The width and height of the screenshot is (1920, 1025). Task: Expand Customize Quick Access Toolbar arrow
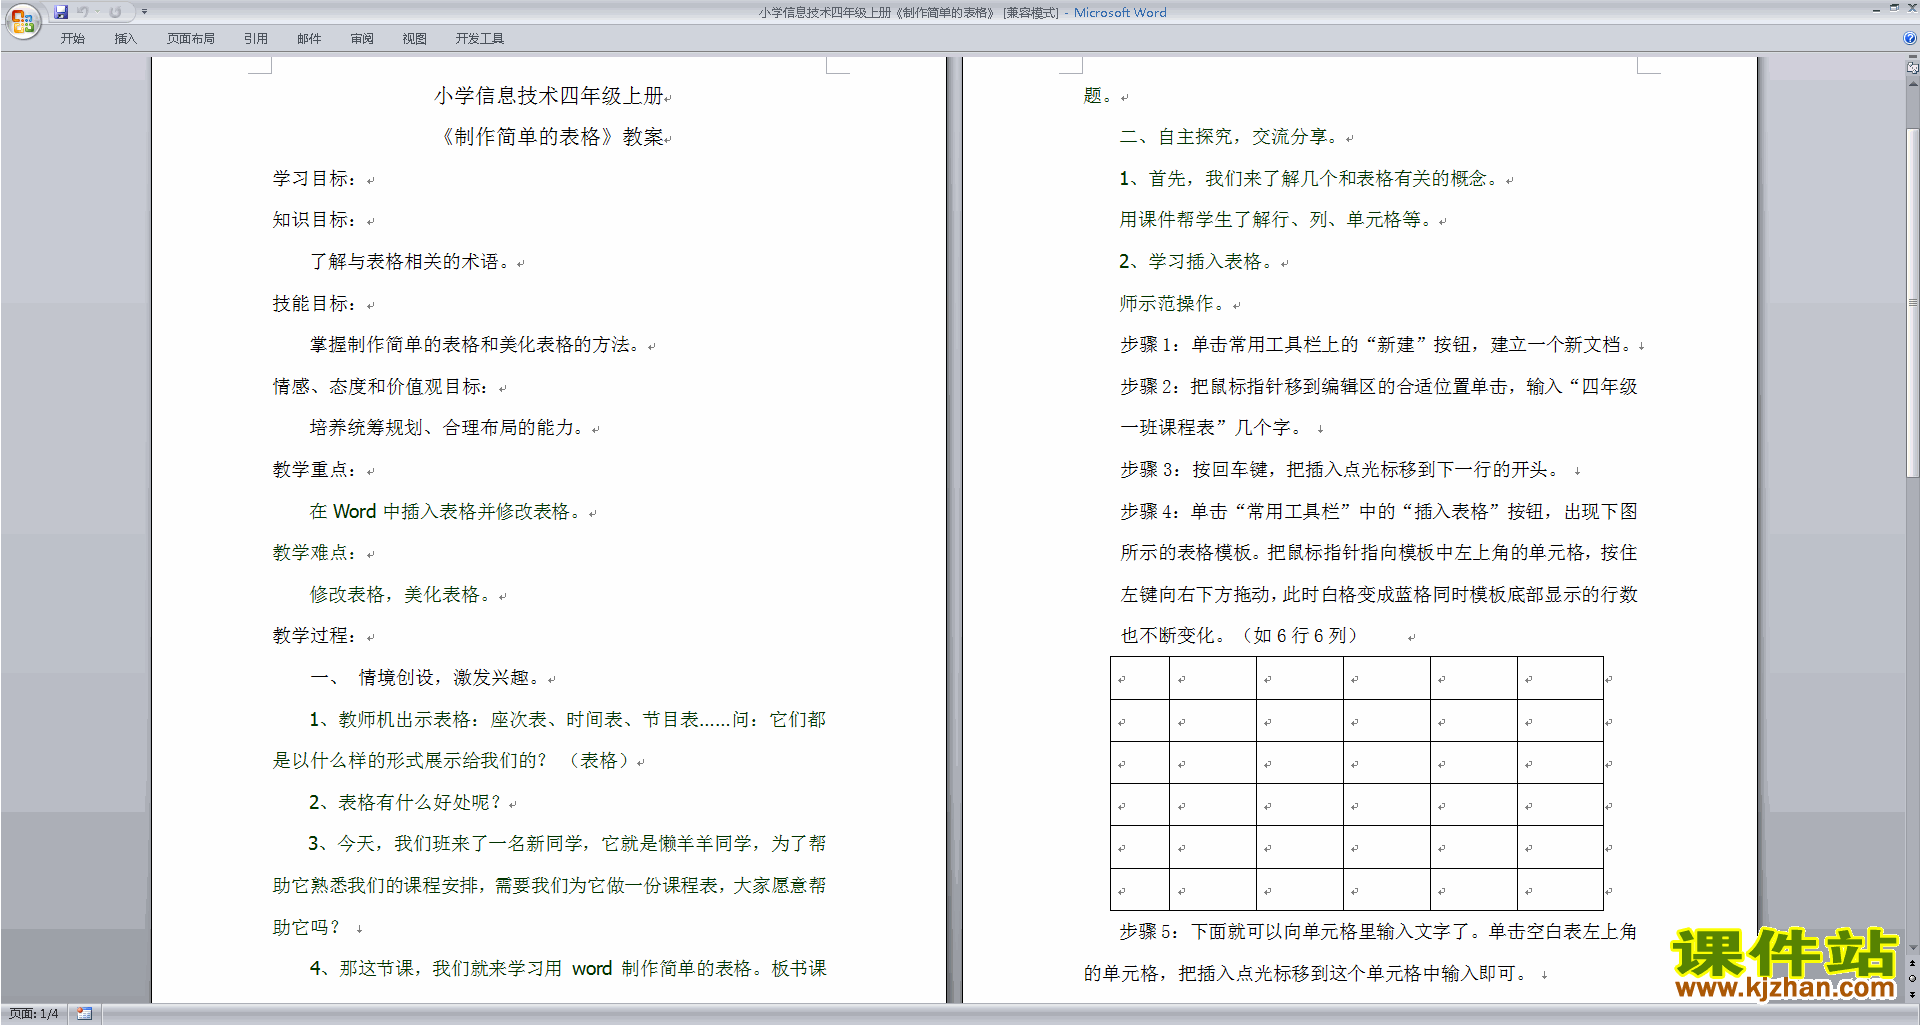(x=144, y=12)
